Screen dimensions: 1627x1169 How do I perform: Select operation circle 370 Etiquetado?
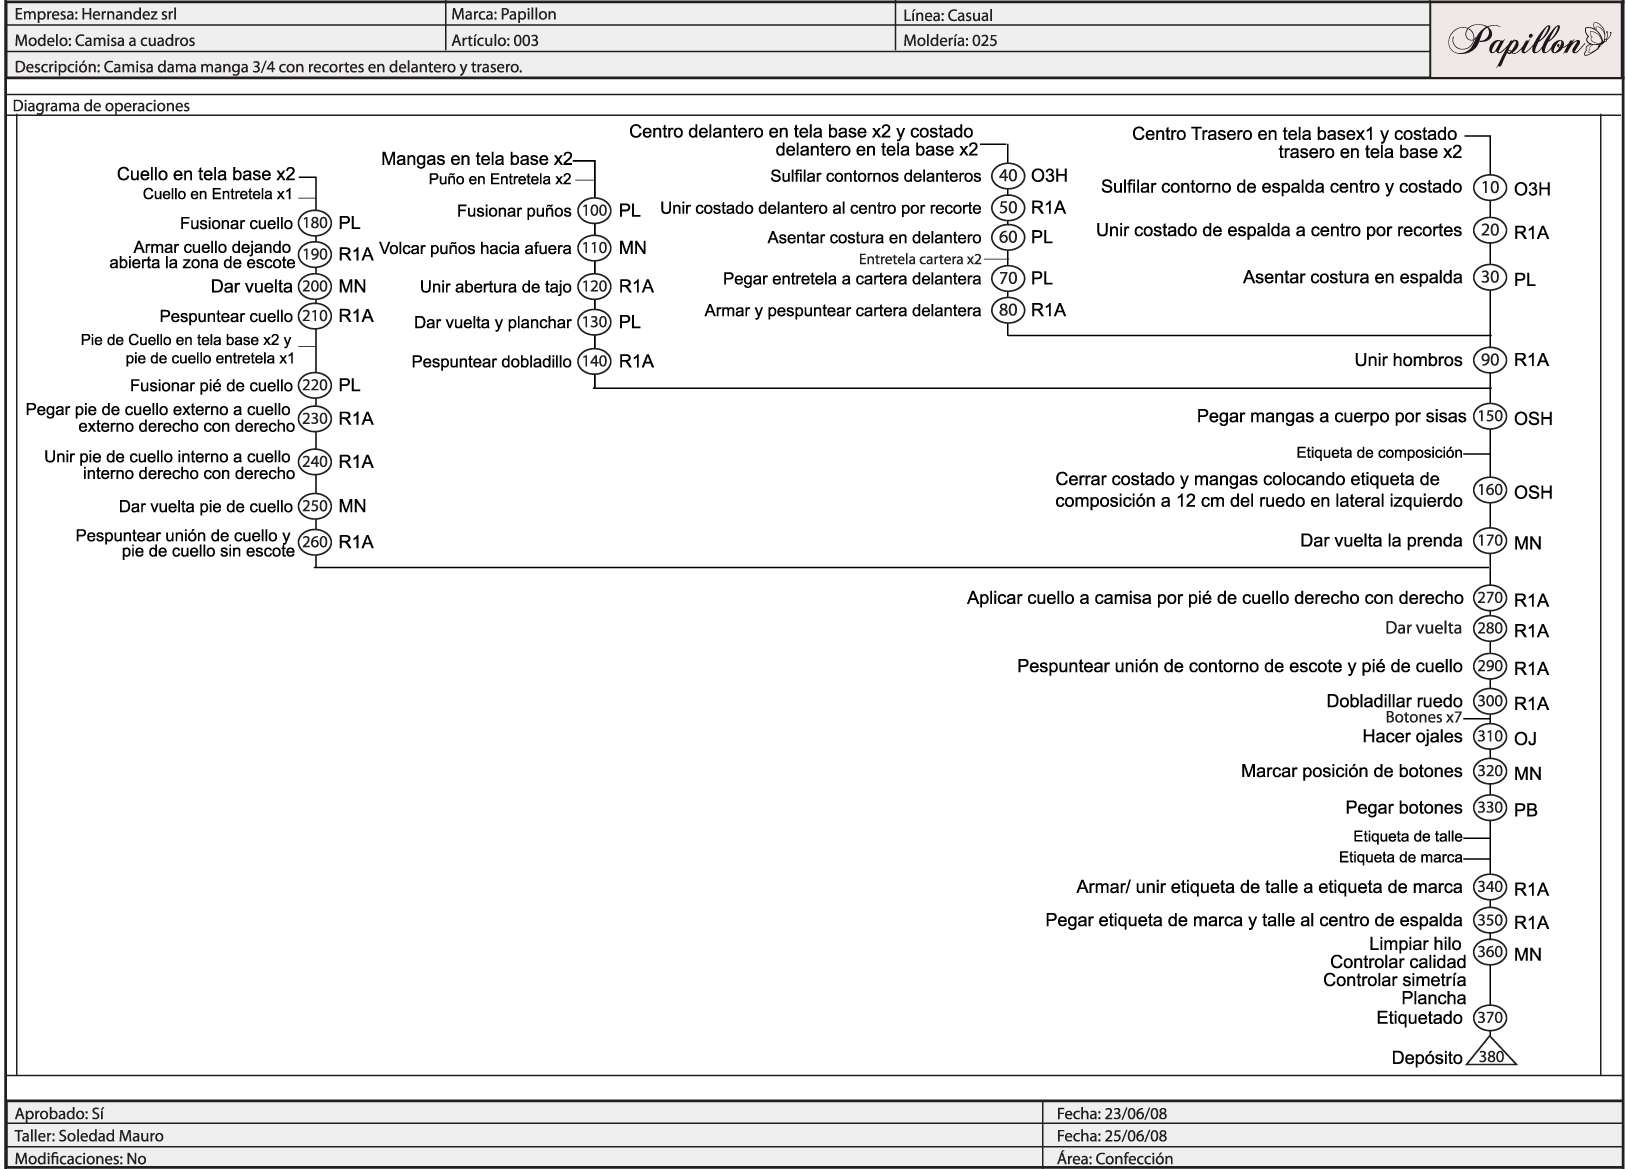click(1491, 1018)
